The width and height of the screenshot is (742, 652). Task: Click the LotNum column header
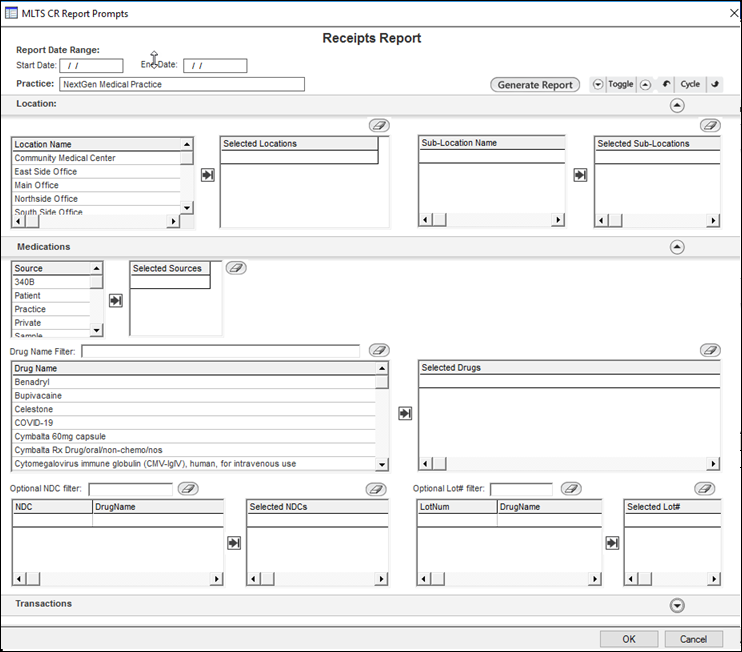(457, 507)
